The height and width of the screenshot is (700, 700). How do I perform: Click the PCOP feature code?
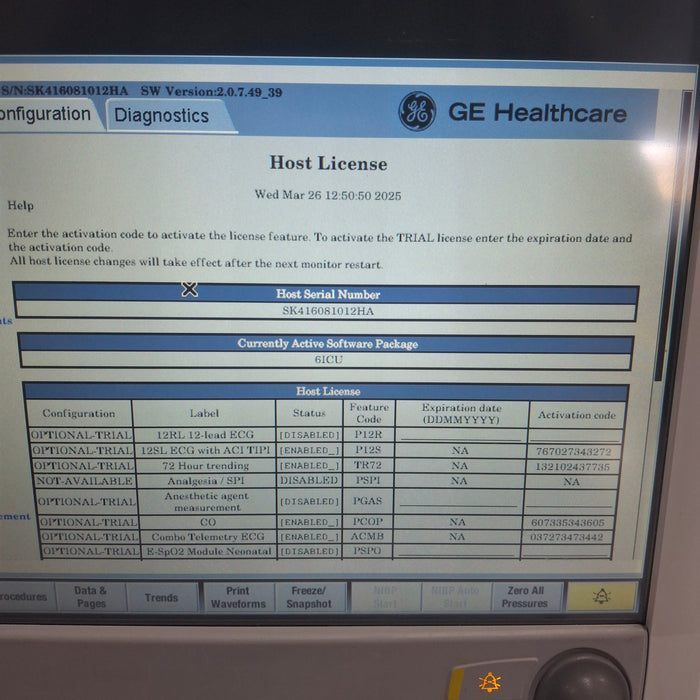point(367,521)
